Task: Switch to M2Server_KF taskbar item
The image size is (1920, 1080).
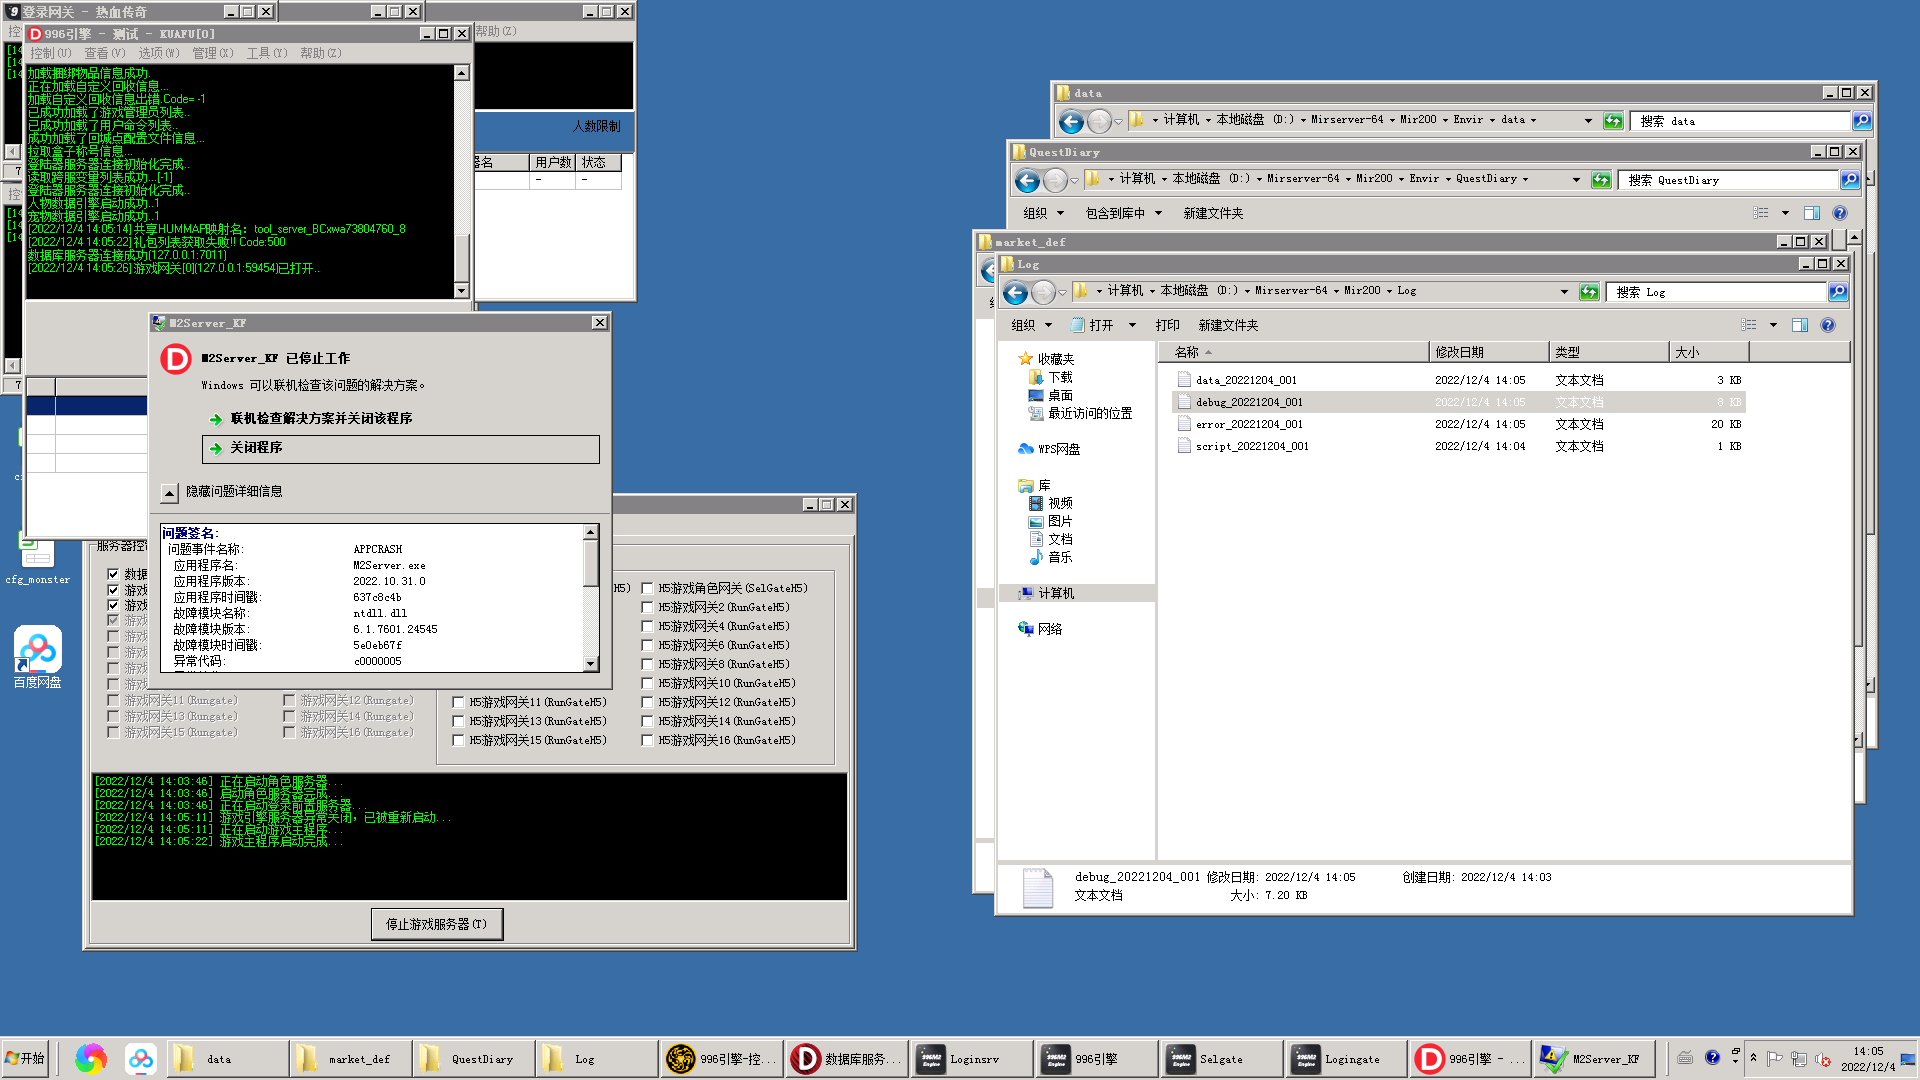Action: pyautogui.click(x=1596, y=1058)
